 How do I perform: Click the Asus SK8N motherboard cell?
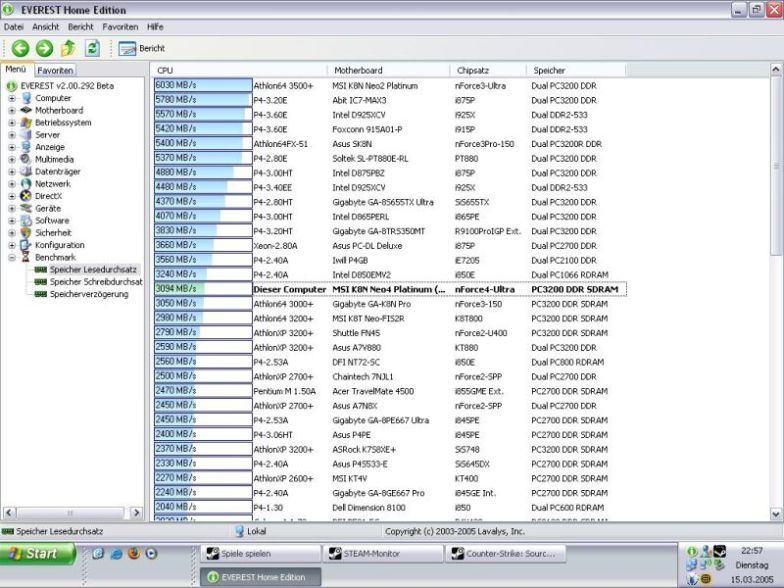352,144
